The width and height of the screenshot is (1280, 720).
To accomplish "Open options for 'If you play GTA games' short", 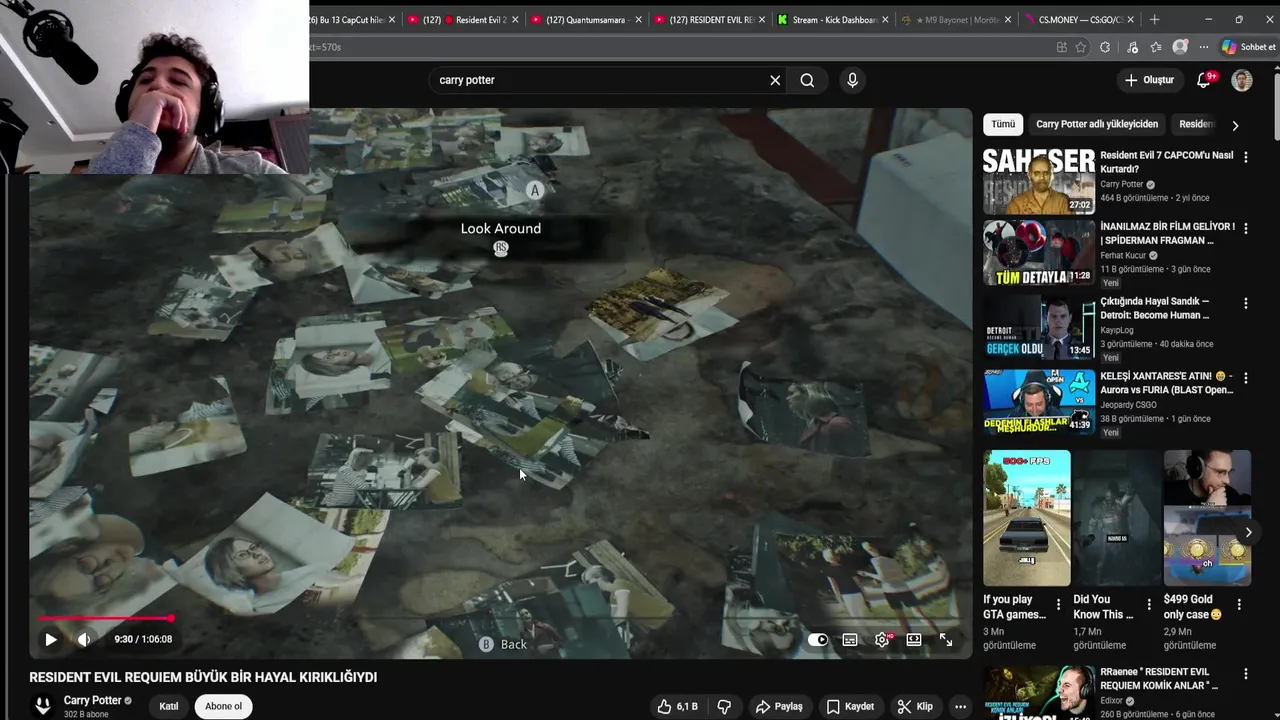I will tap(1058, 605).
